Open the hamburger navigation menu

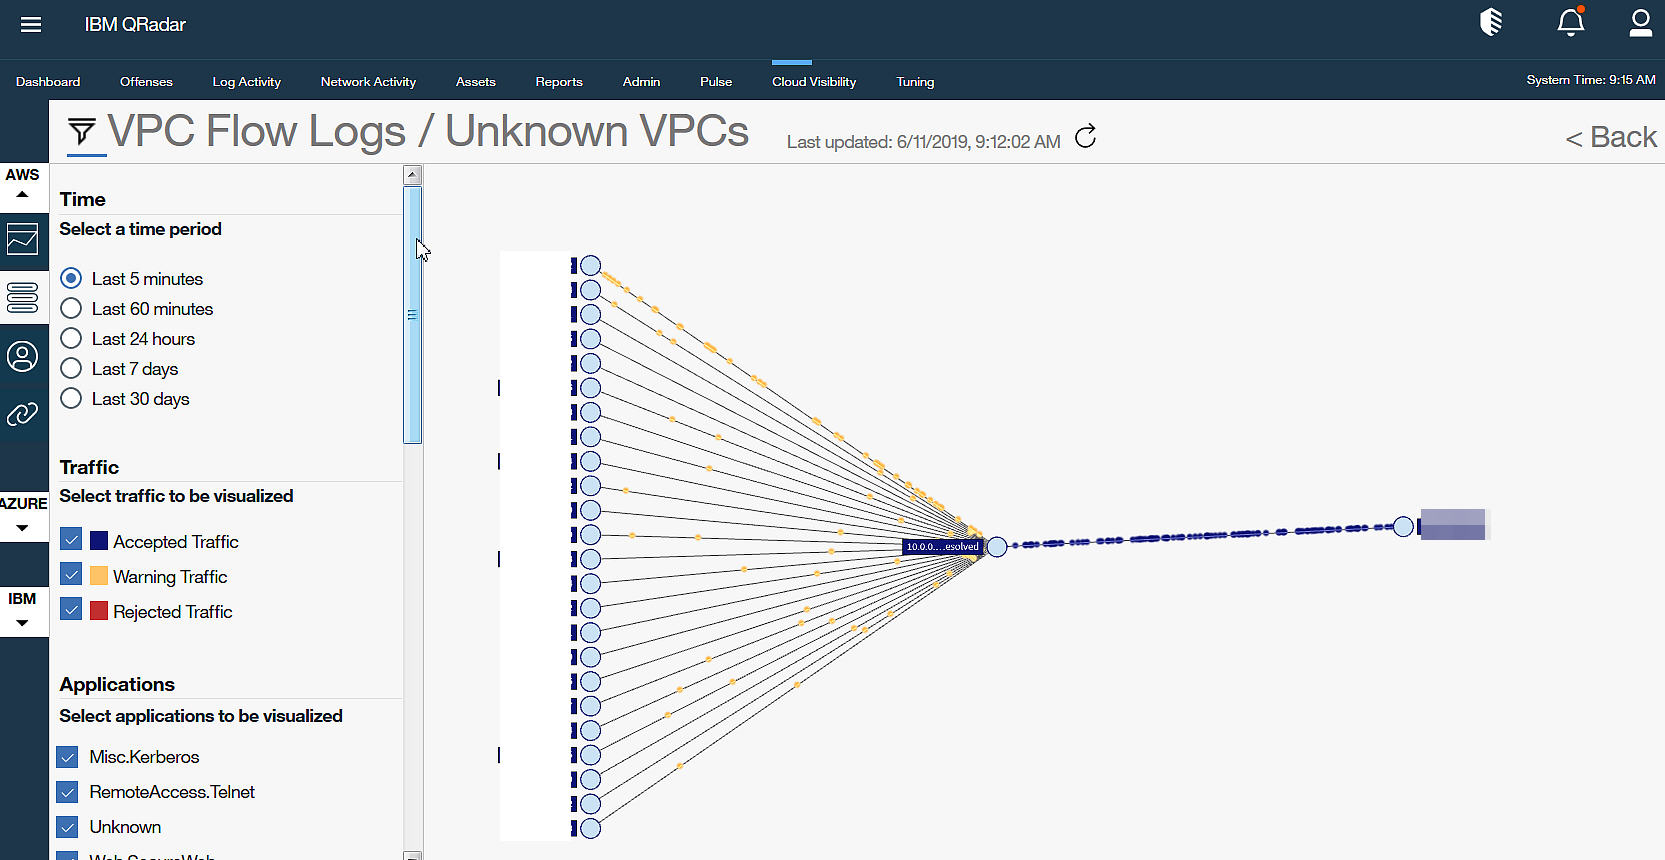point(31,24)
